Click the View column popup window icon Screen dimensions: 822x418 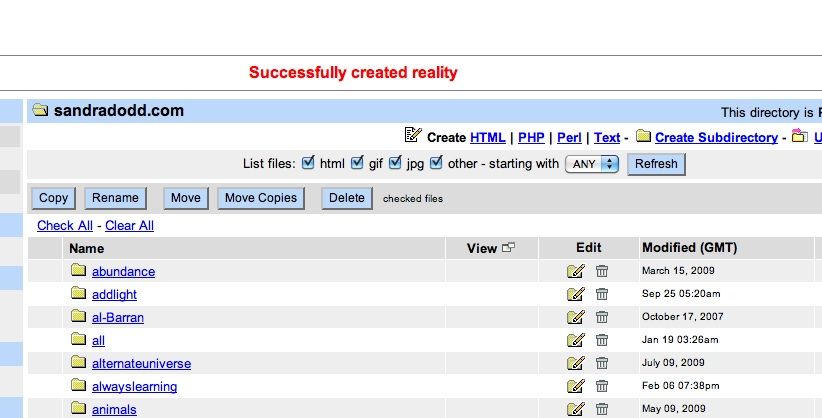tap(508, 248)
